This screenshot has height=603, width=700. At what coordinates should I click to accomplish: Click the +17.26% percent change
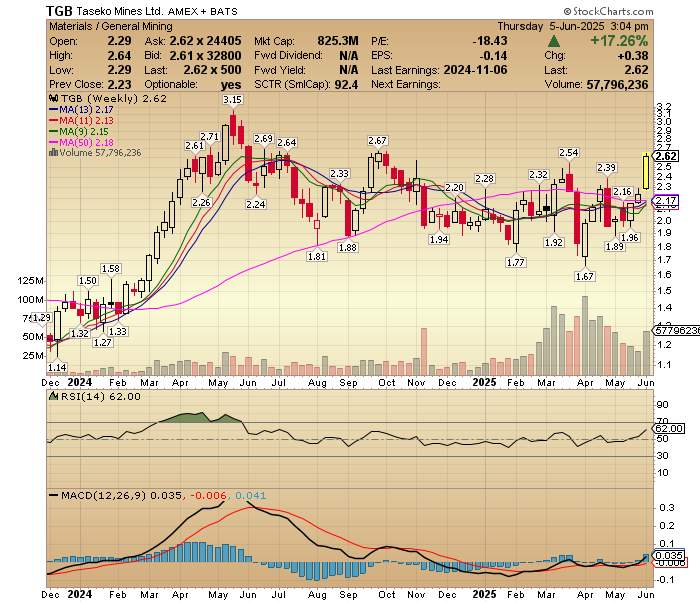619,41
